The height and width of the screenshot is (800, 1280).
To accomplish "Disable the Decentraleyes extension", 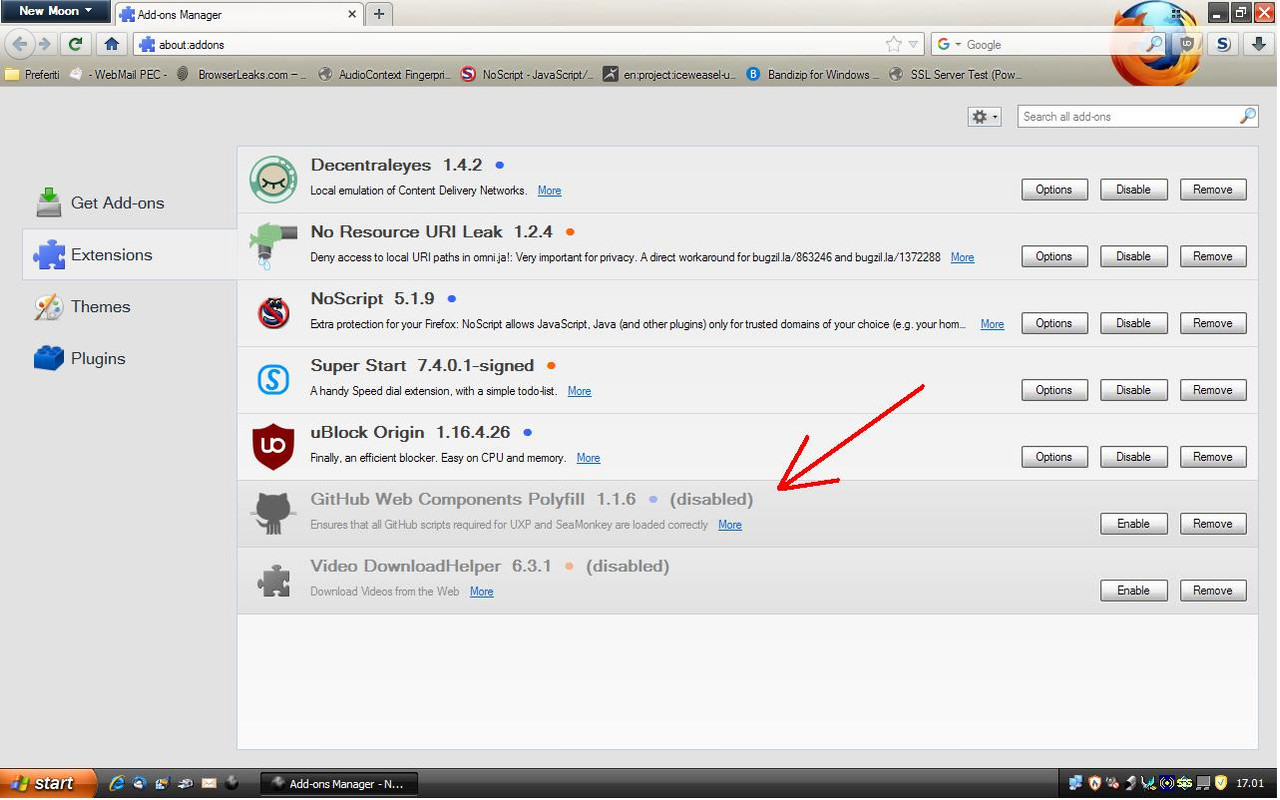I will 1133,189.
